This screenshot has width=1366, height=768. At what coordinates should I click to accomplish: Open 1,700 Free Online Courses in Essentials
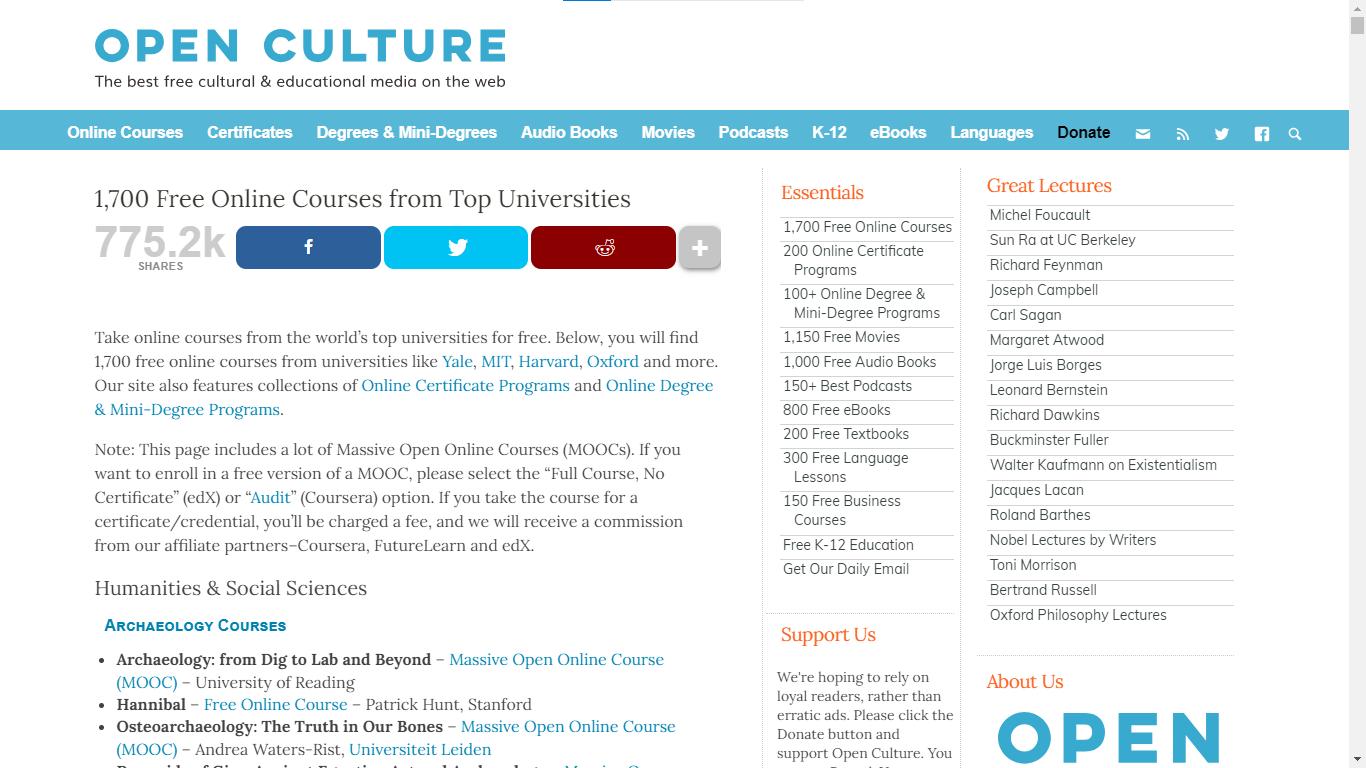click(867, 227)
